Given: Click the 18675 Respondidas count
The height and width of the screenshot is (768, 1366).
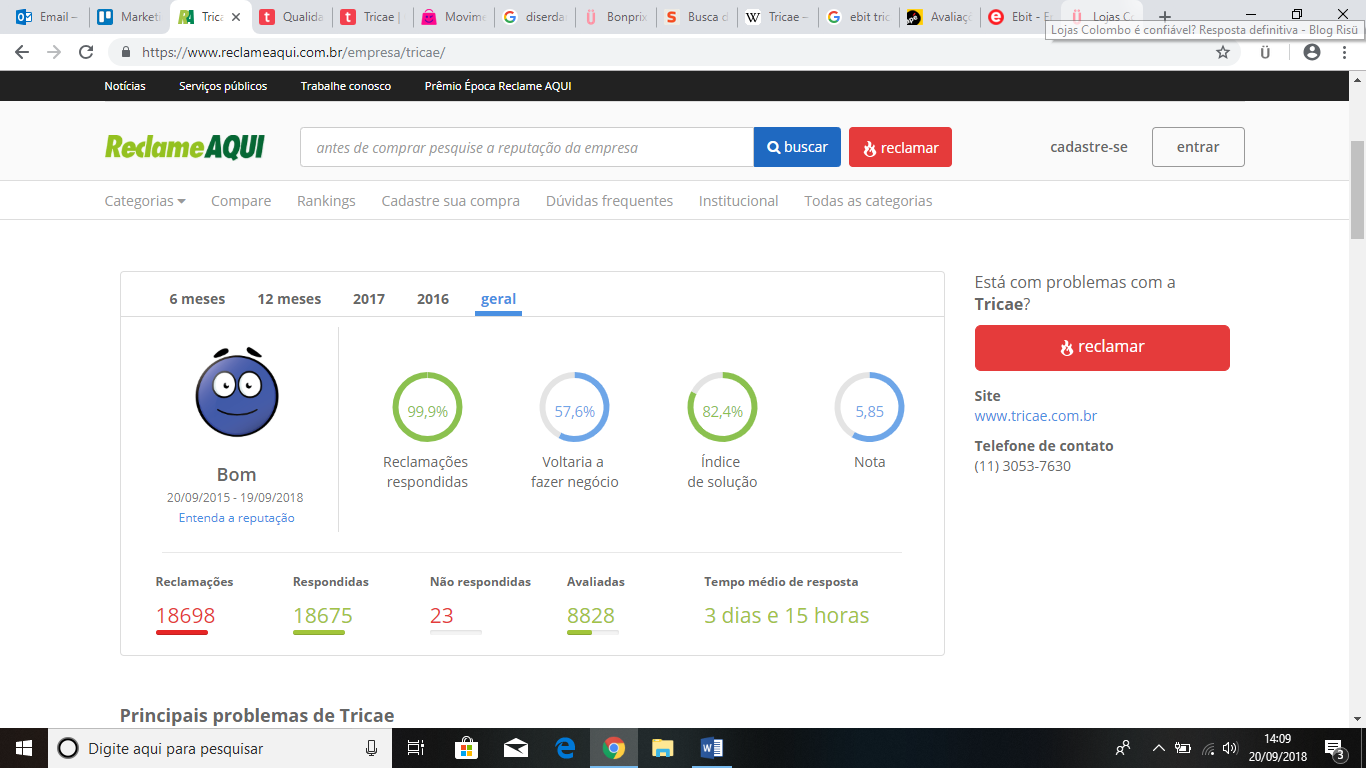Looking at the screenshot, I should (322, 616).
